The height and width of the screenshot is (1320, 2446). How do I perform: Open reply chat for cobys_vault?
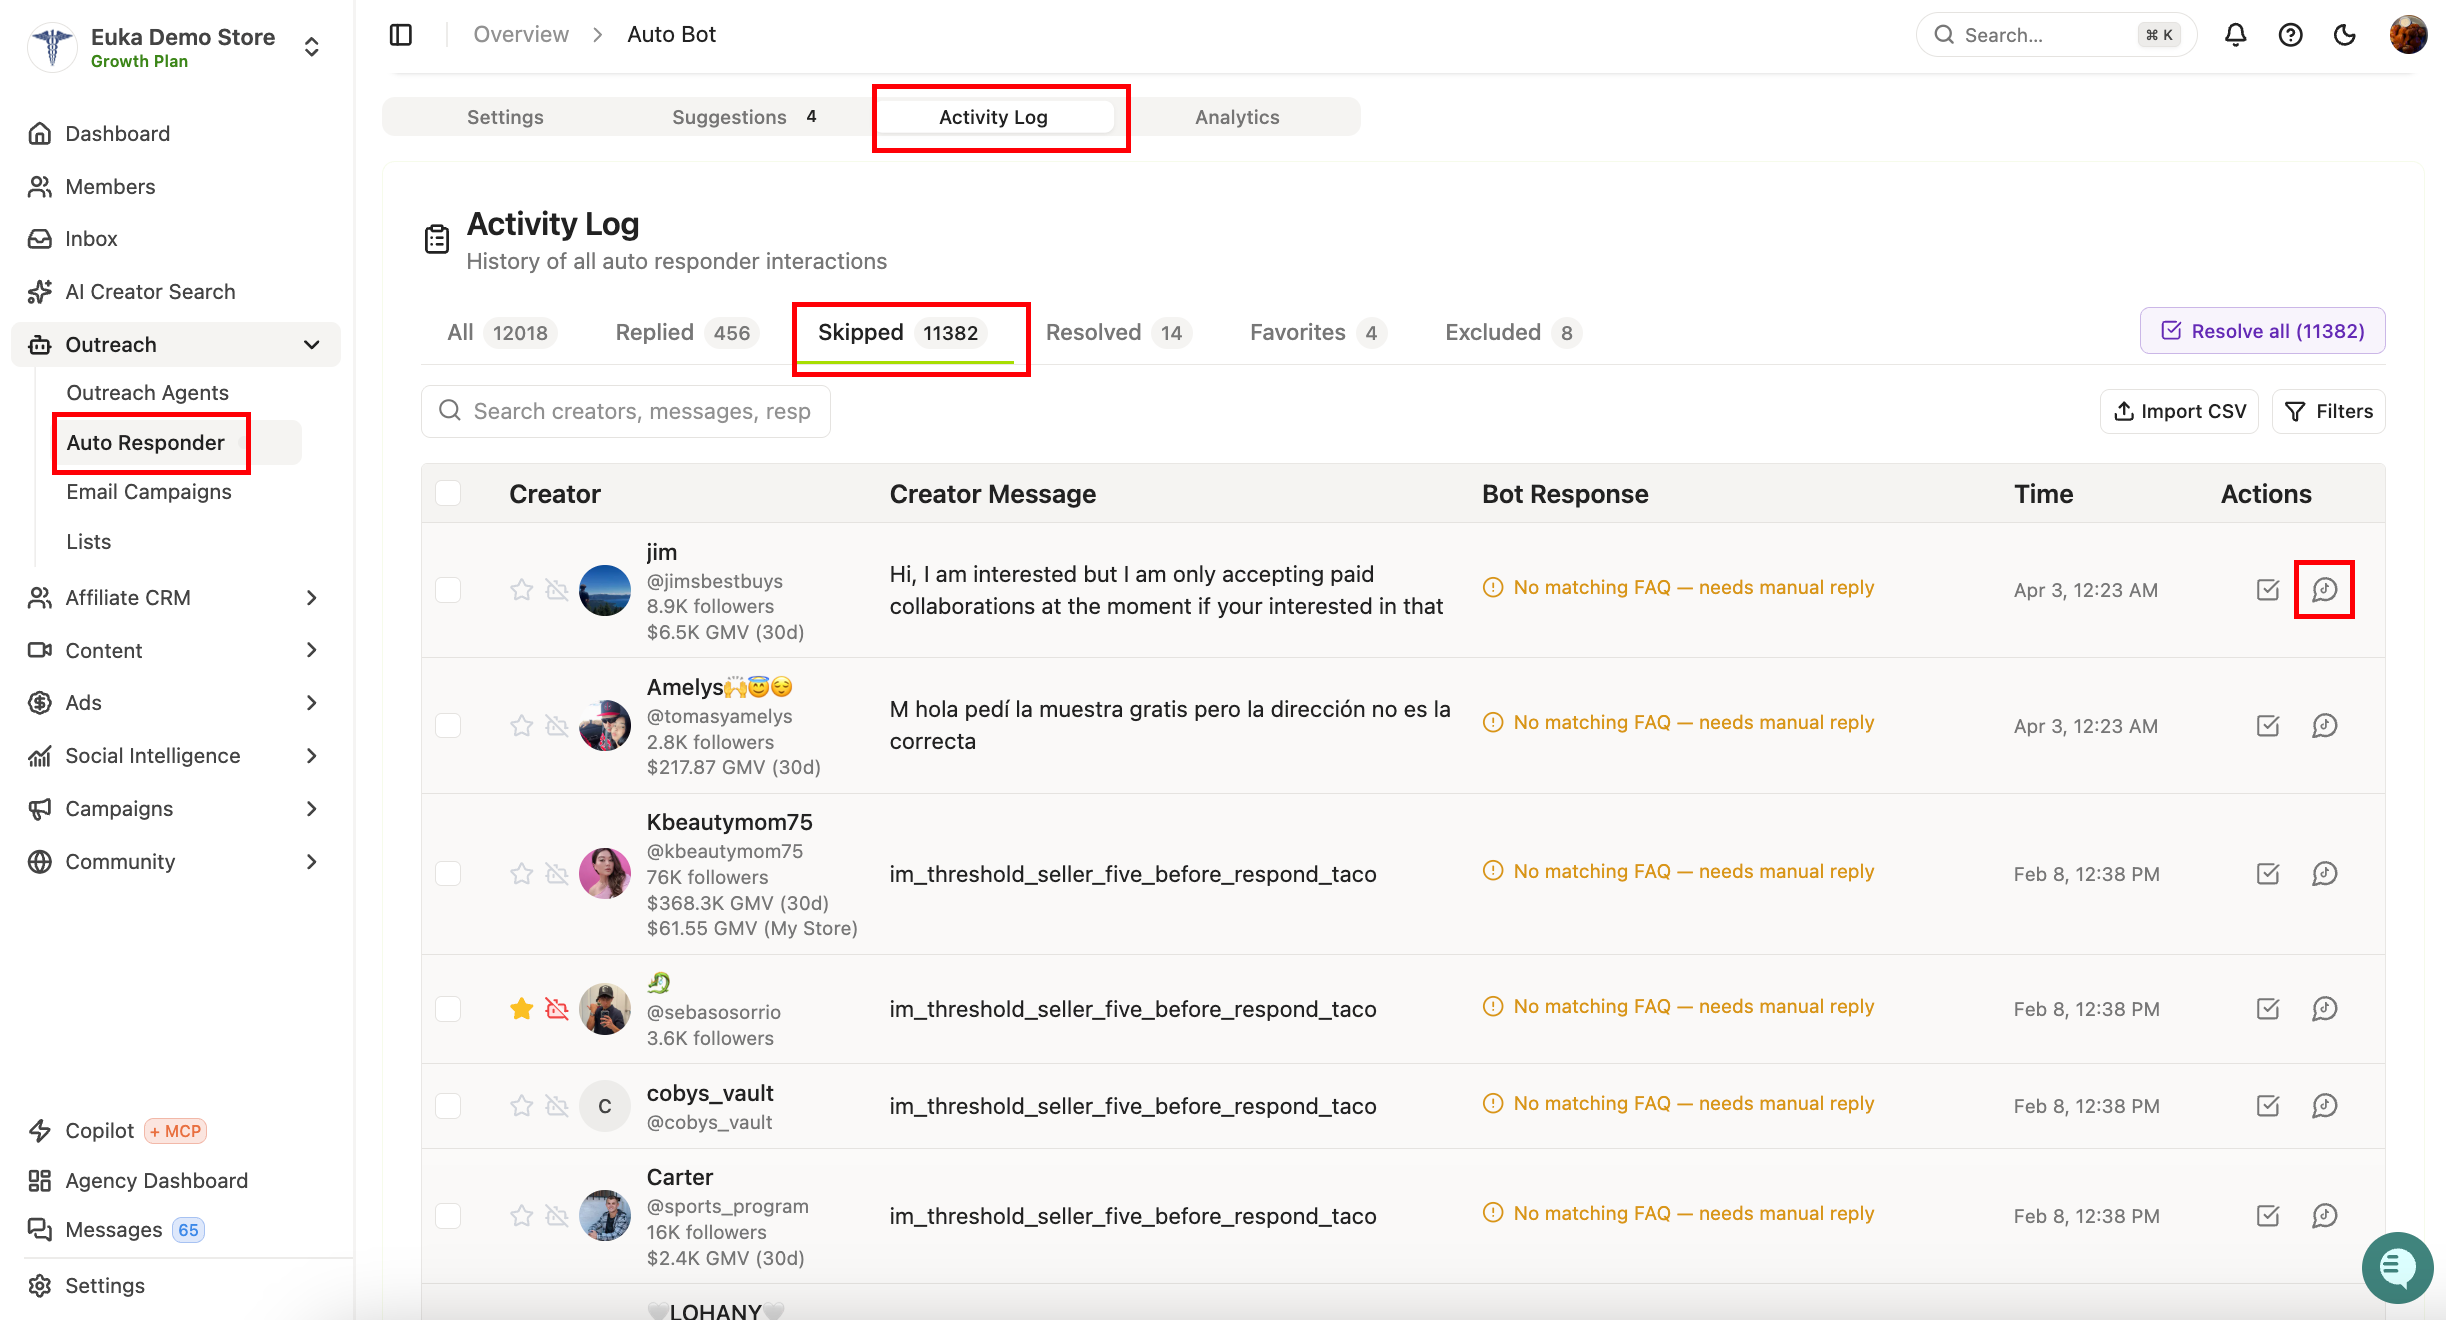(x=2324, y=1106)
